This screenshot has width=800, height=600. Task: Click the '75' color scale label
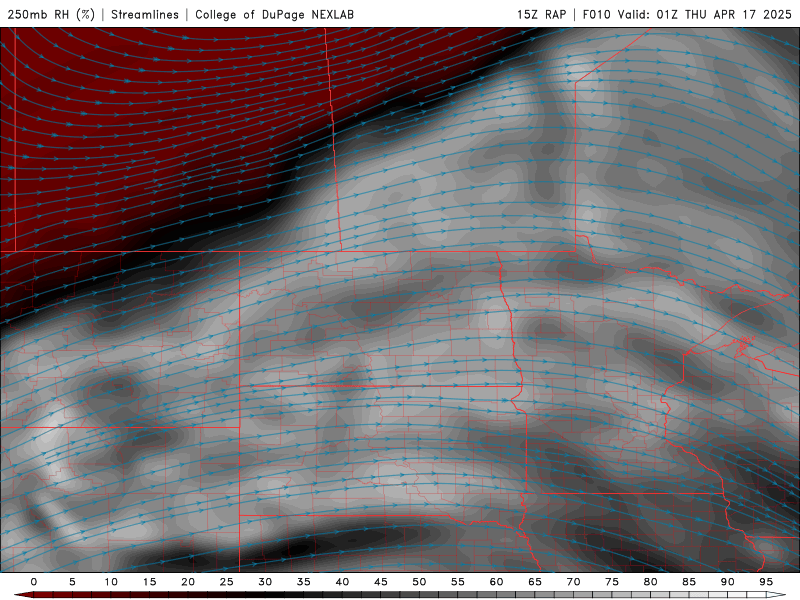(x=612, y=582)
